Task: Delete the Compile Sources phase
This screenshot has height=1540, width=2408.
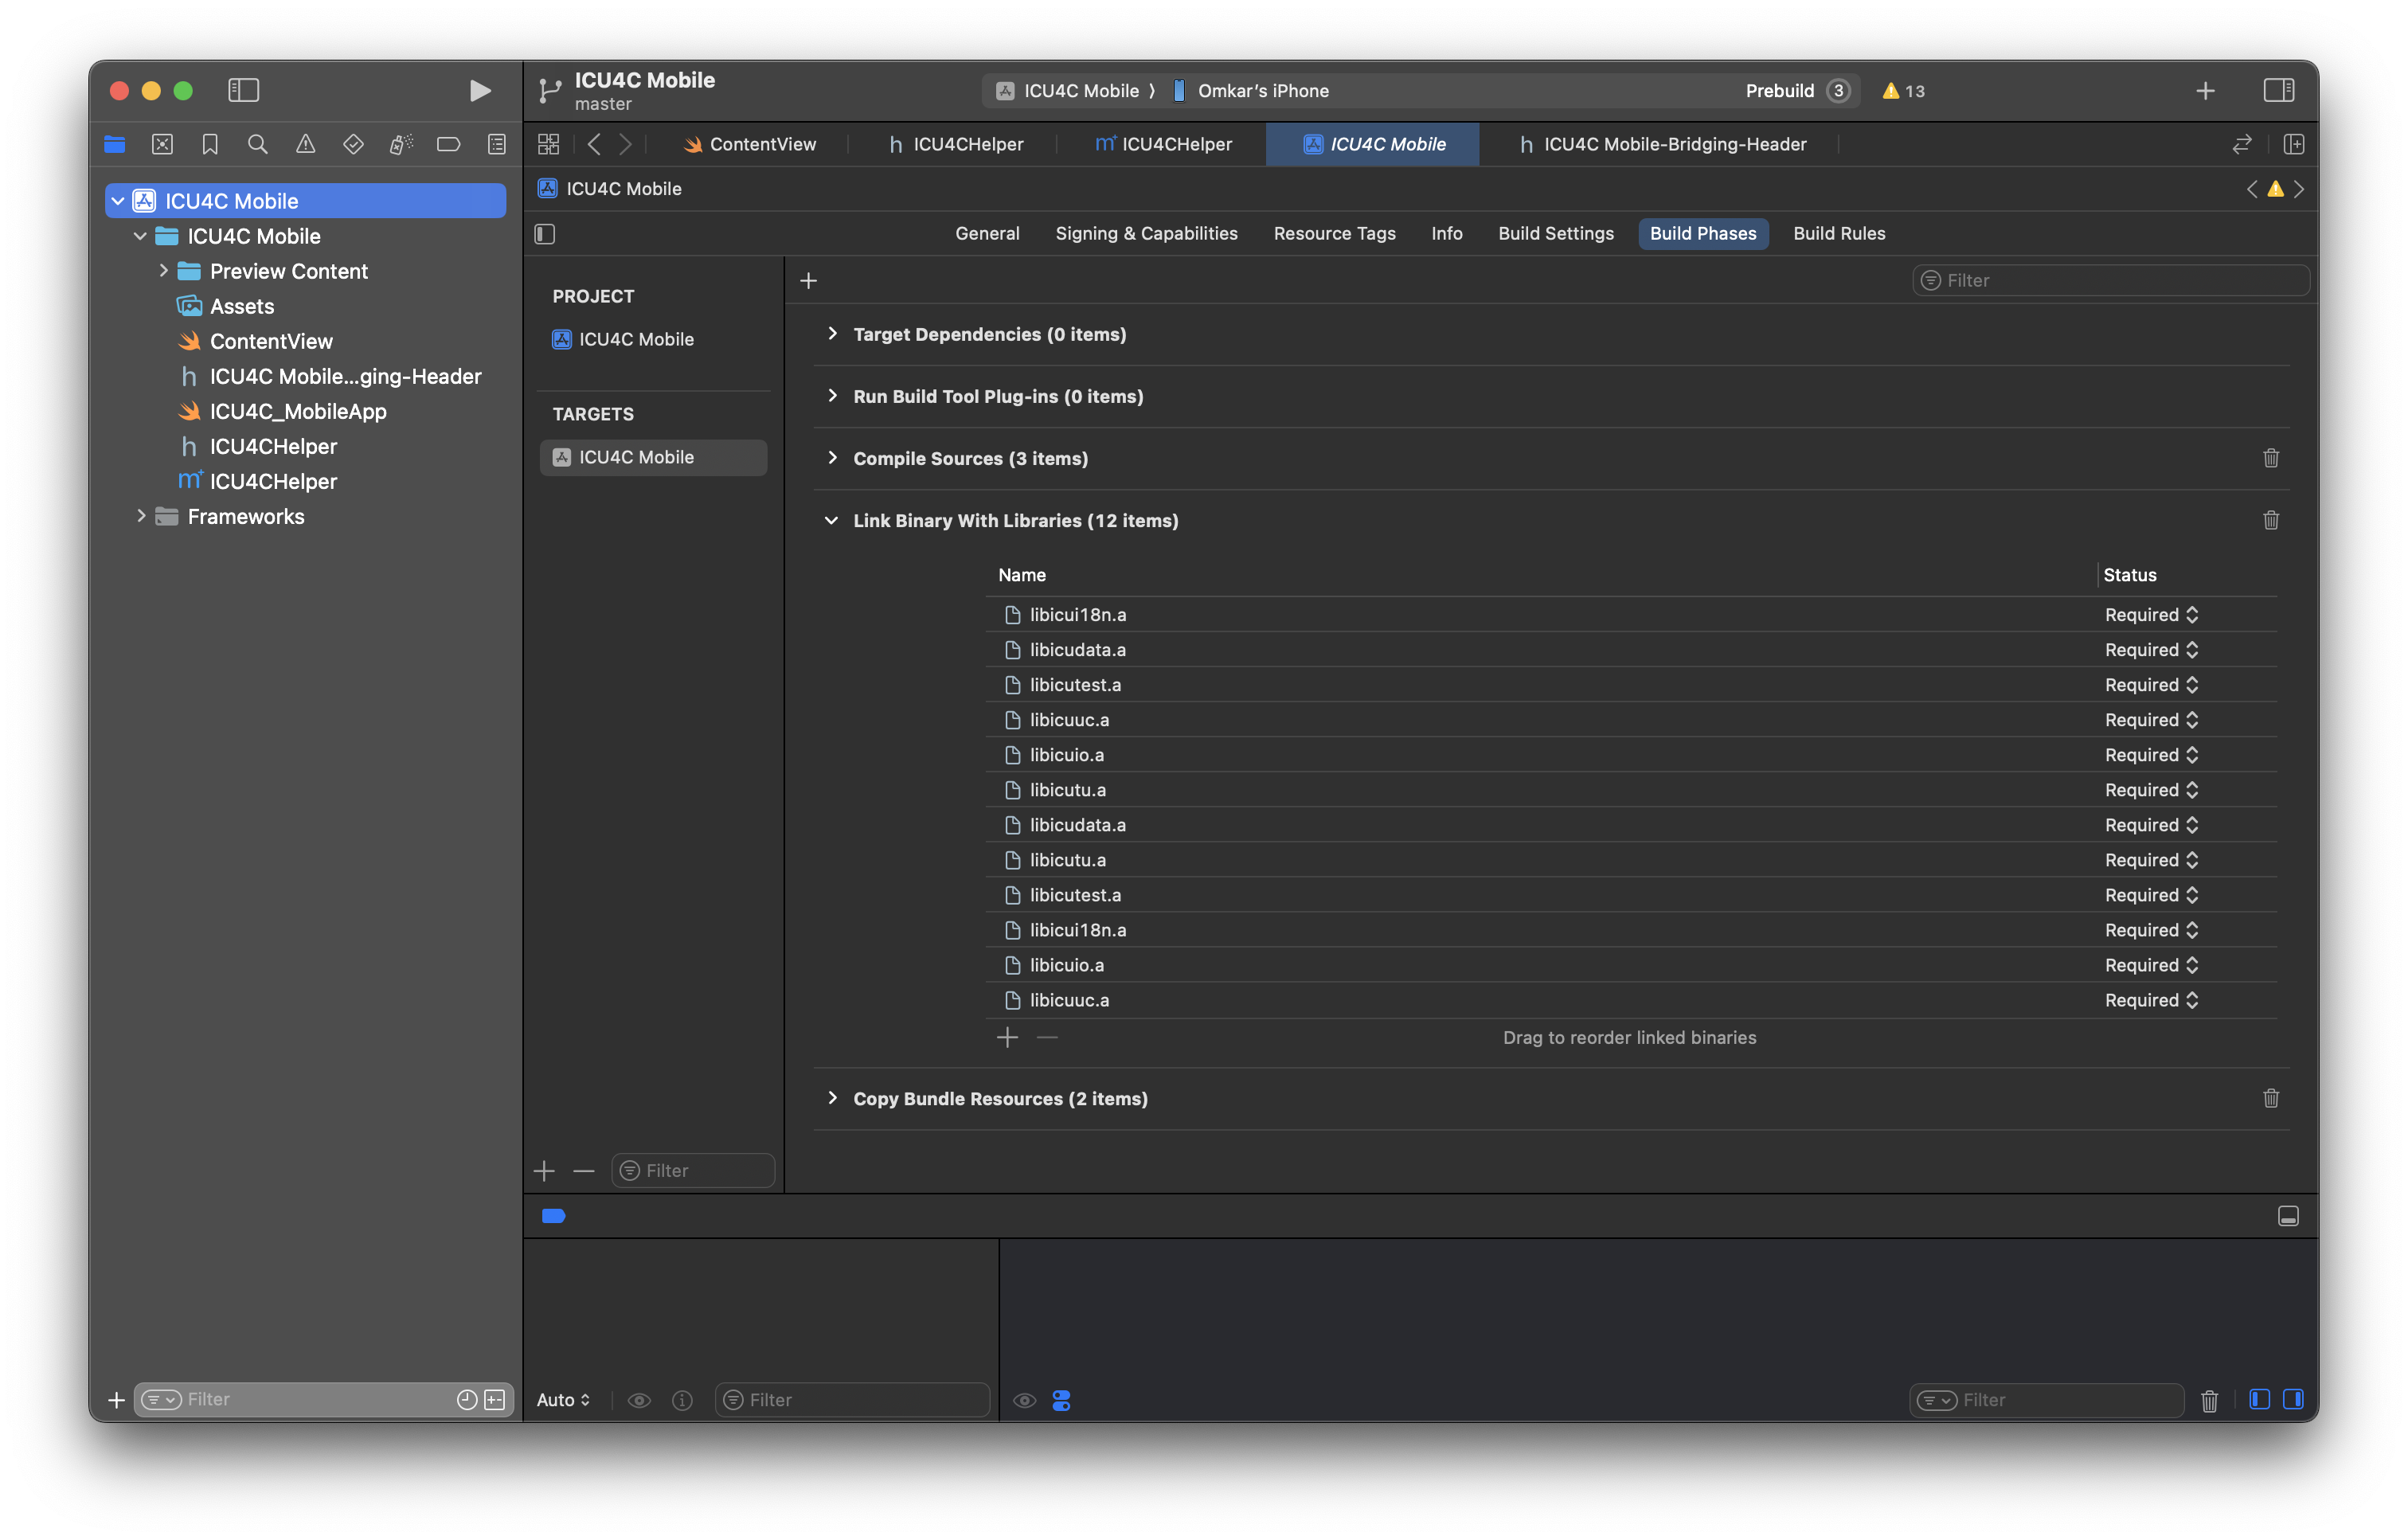Action: tap(2271, 458)
